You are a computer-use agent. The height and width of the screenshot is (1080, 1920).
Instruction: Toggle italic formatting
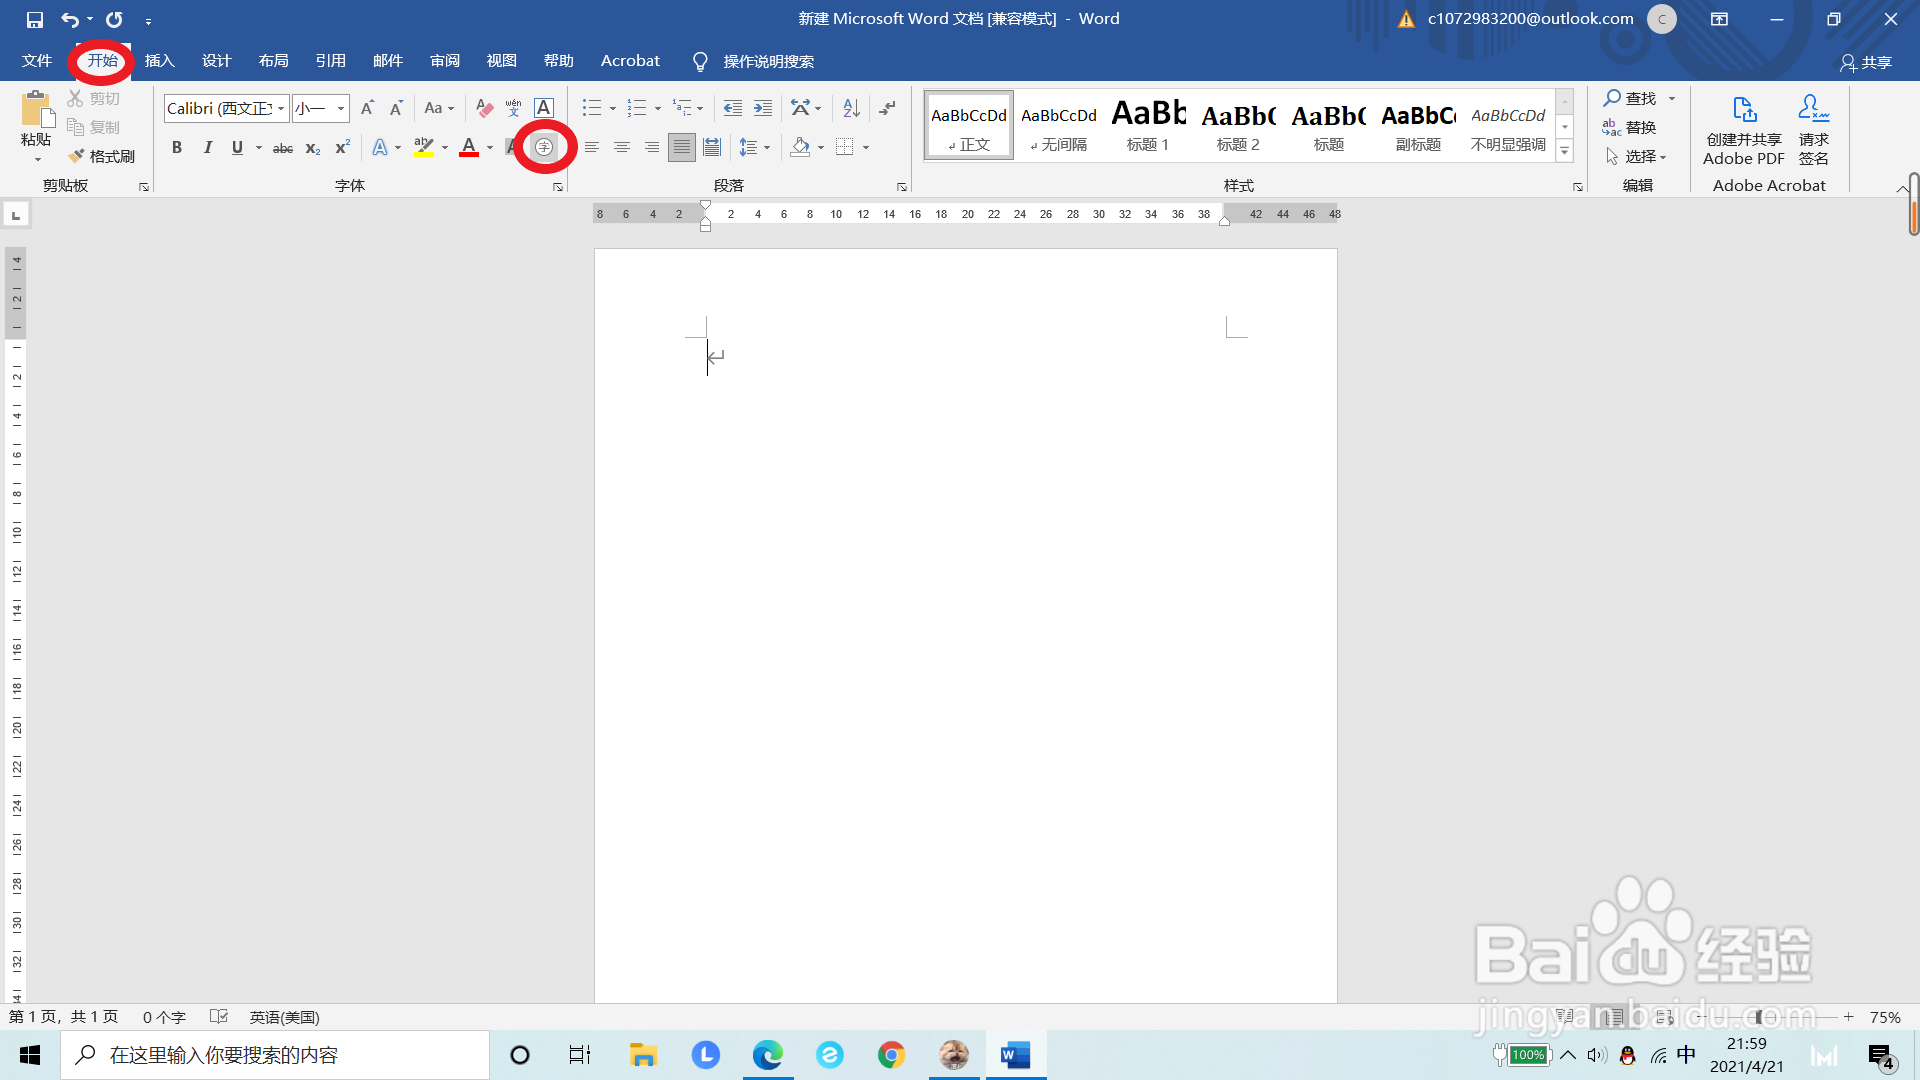(x=208, y=147)
